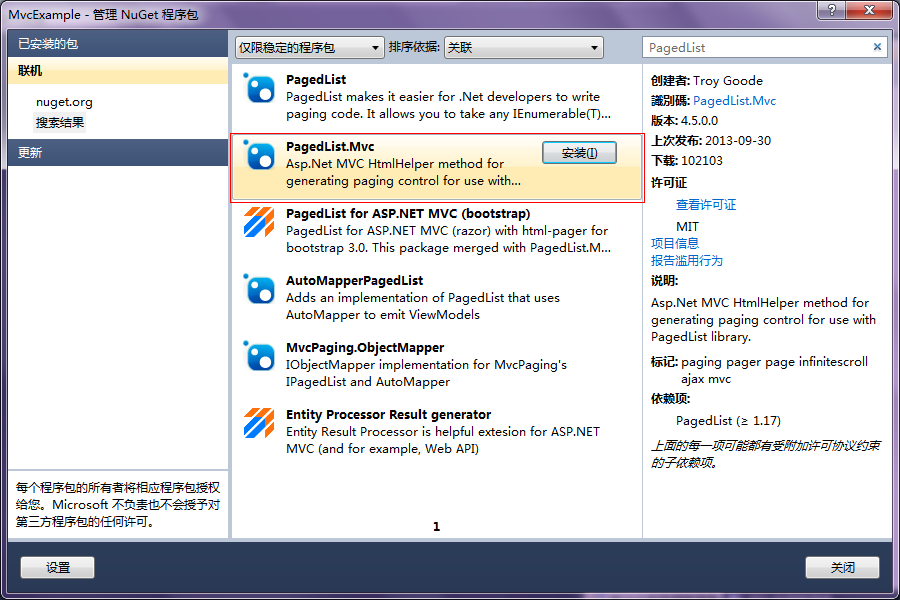Click the Entity Processor Result generator icon
The image size is (900, 600).
[259, 424]
